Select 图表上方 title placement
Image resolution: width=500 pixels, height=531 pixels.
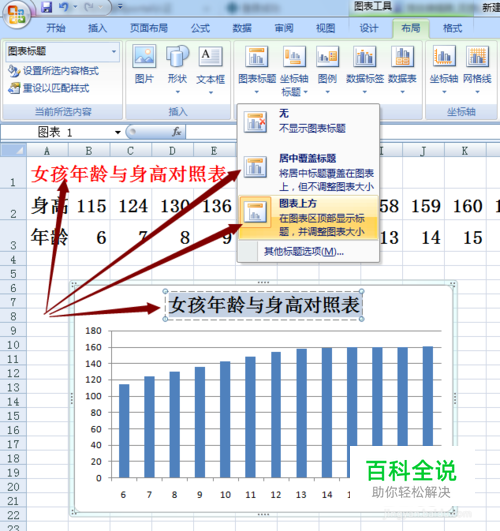point(308,217)
